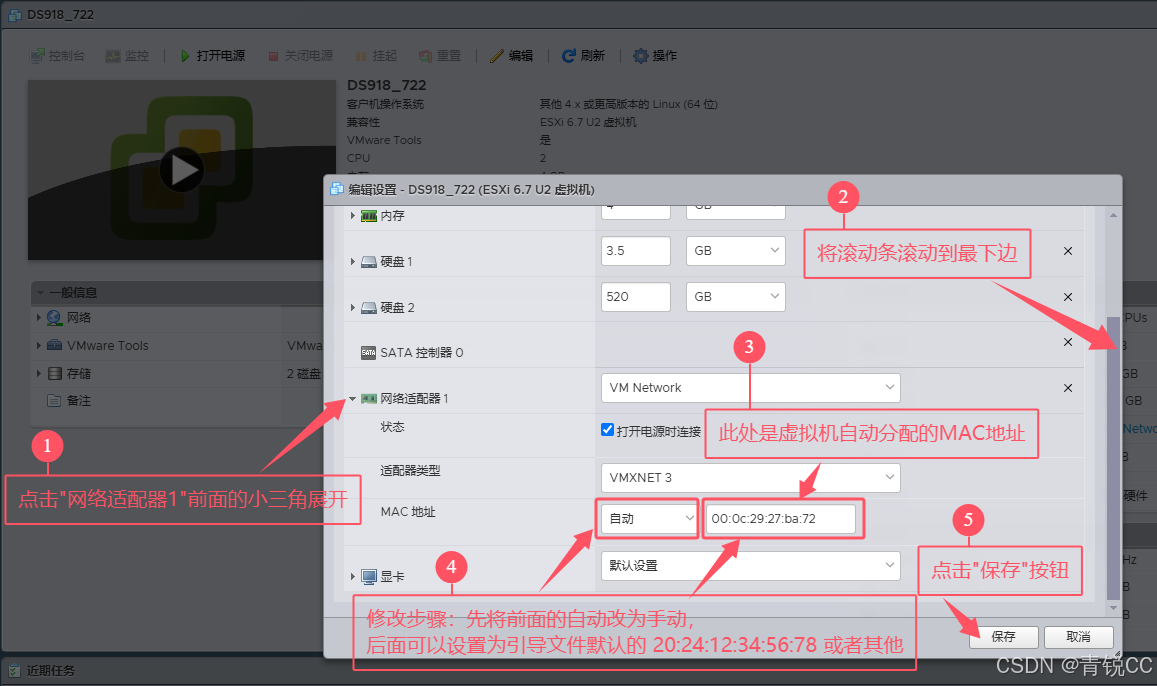Click the Hard disk 1 size field 3.5

click(635, 251)
